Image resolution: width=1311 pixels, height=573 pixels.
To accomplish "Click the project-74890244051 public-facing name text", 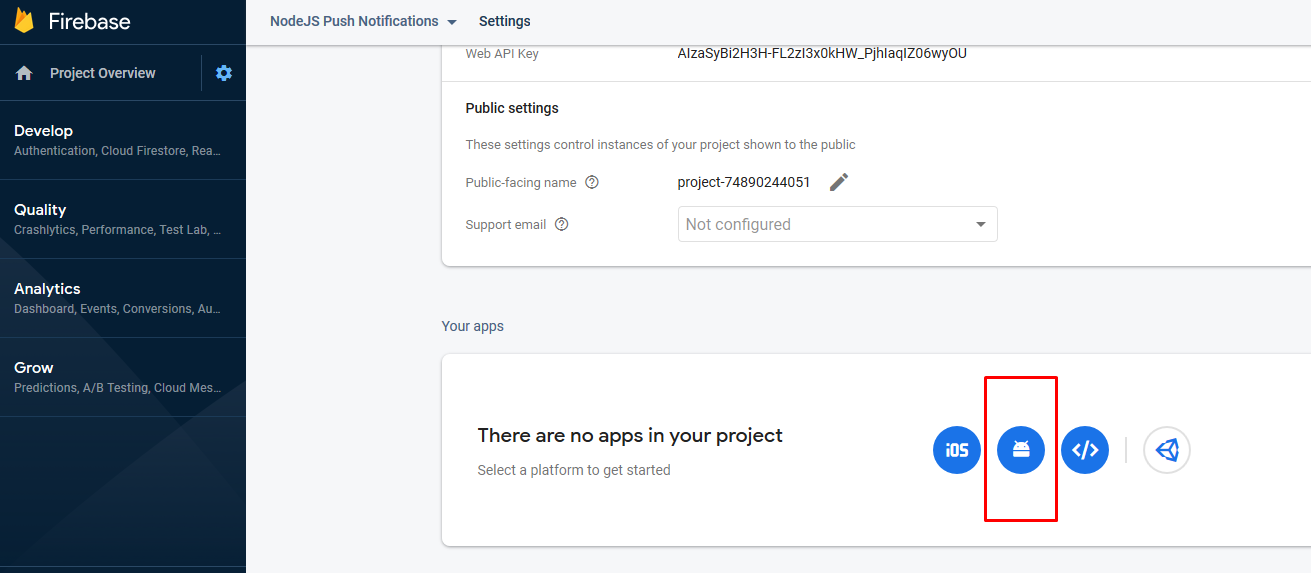I will 744,182.
